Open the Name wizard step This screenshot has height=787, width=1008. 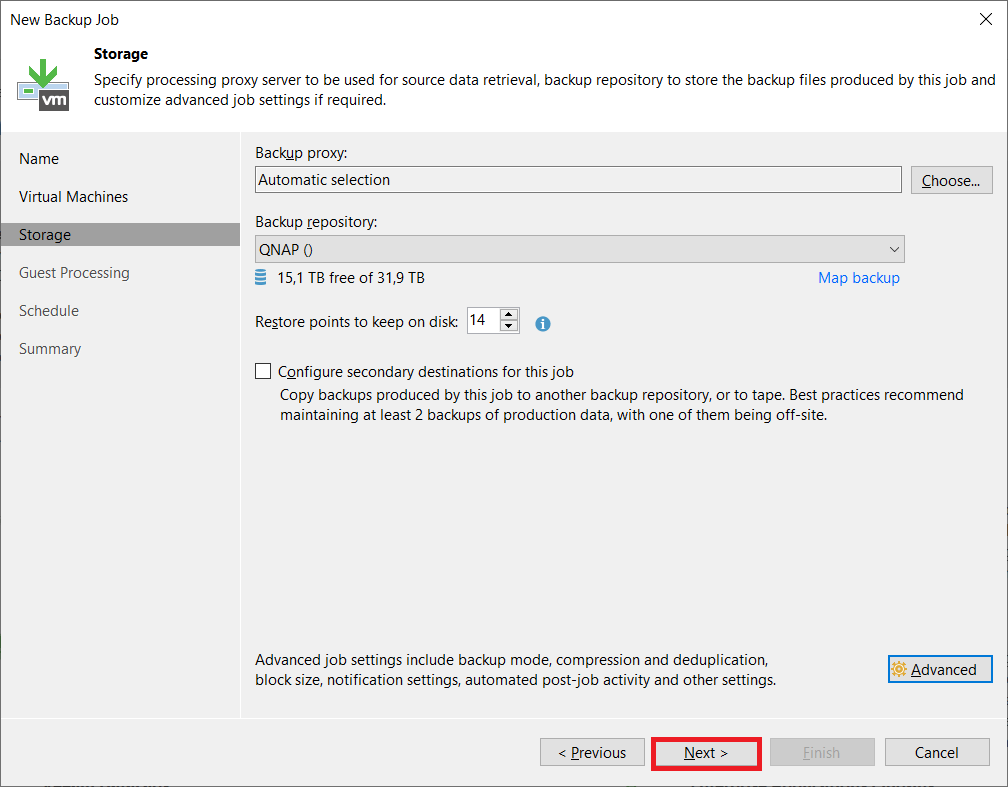tap(39, 159)
